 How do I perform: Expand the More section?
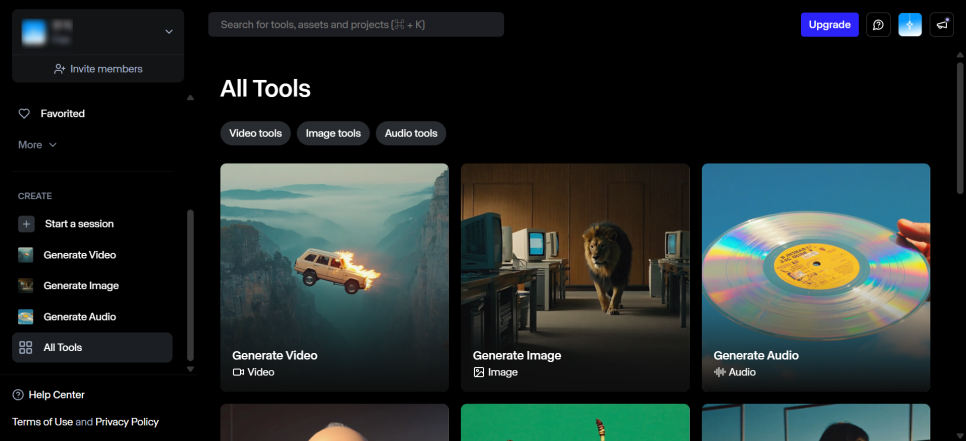(x=38, y=145)
